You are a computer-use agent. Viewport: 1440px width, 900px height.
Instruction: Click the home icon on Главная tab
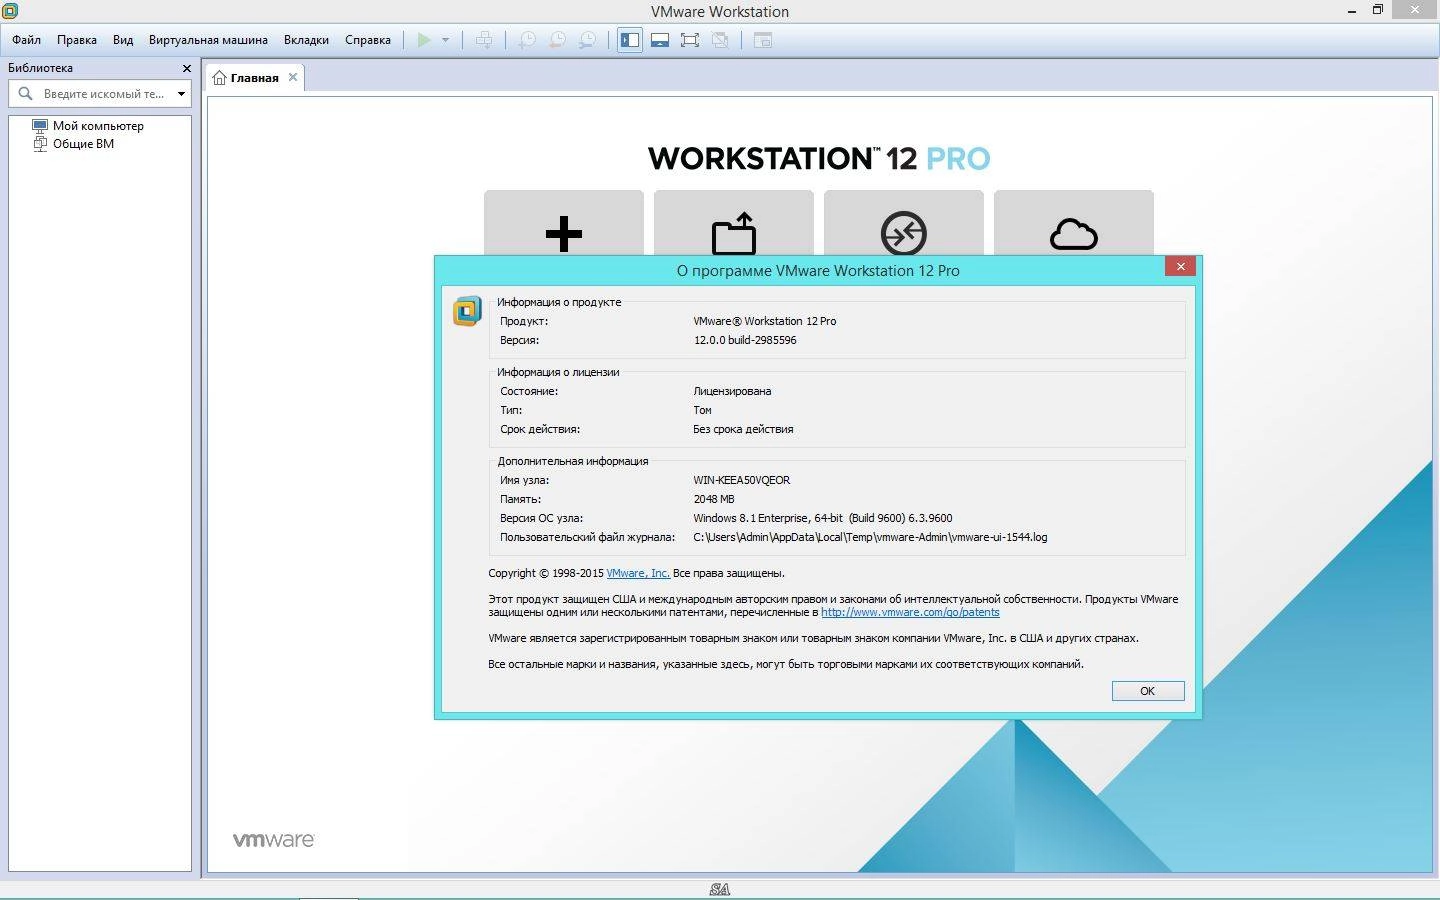pyautogui.click(x=219, y=77)
